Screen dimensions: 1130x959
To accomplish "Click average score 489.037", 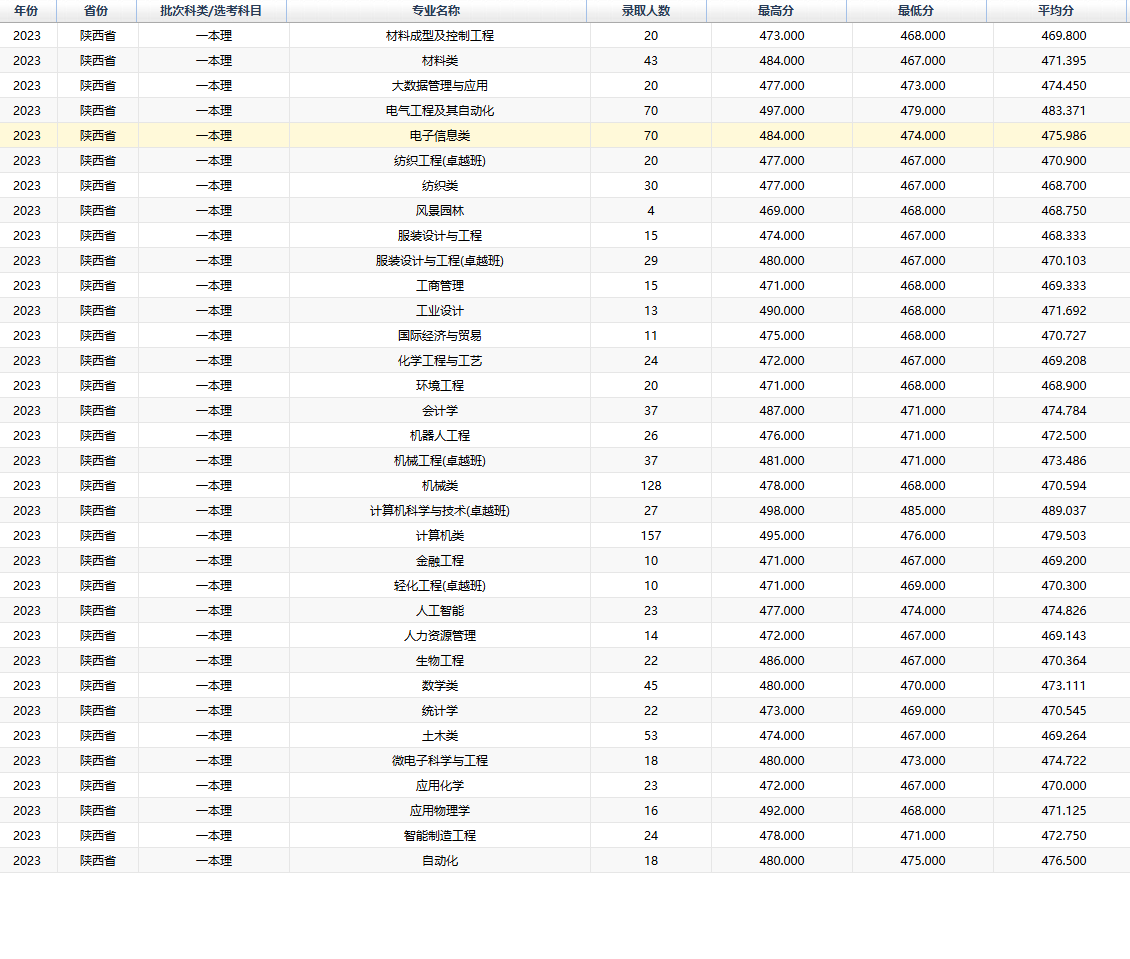I will click(x=1064, y=510).
